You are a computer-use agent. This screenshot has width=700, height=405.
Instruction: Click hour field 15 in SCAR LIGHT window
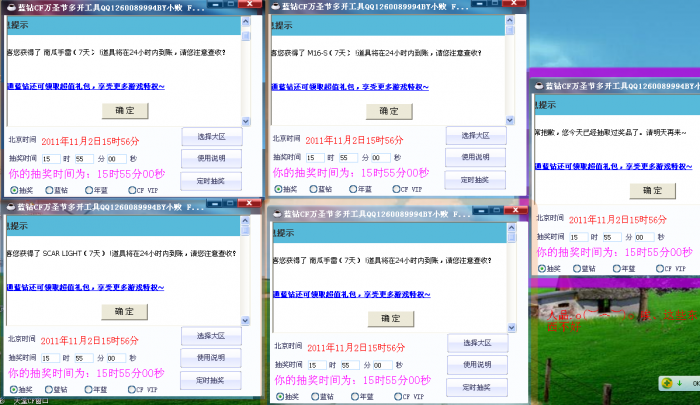coord(50,358)
